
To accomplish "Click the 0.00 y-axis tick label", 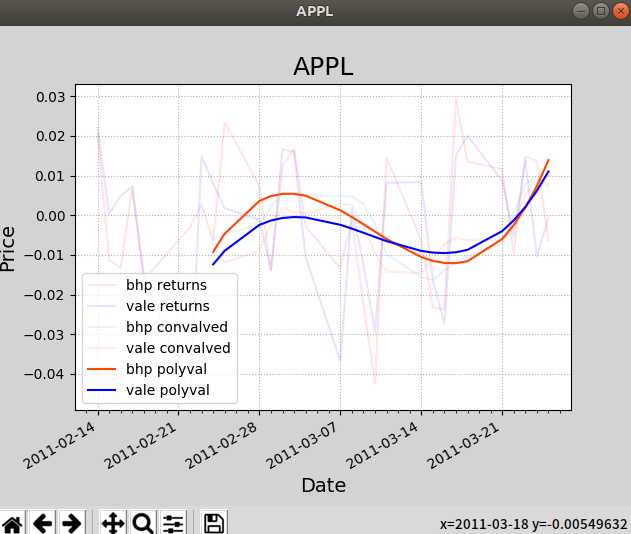I will (x=50, y=216).
